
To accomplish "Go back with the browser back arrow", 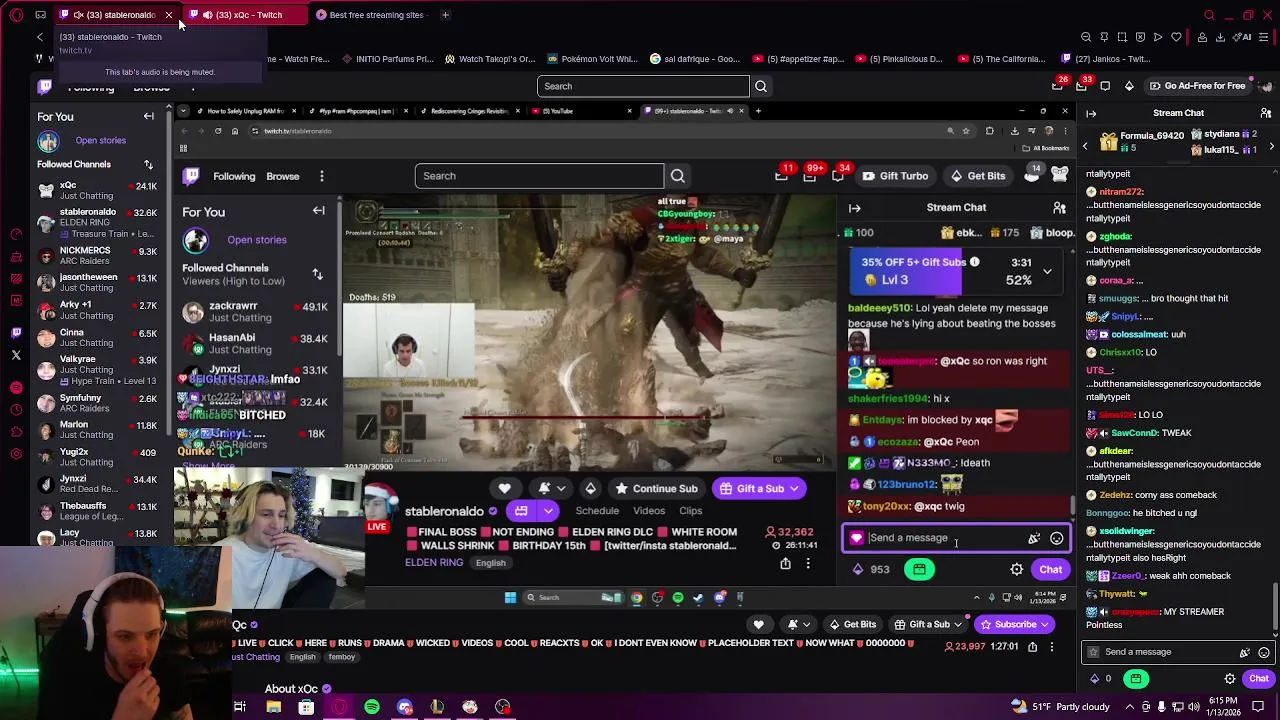I will click(40, 37).
